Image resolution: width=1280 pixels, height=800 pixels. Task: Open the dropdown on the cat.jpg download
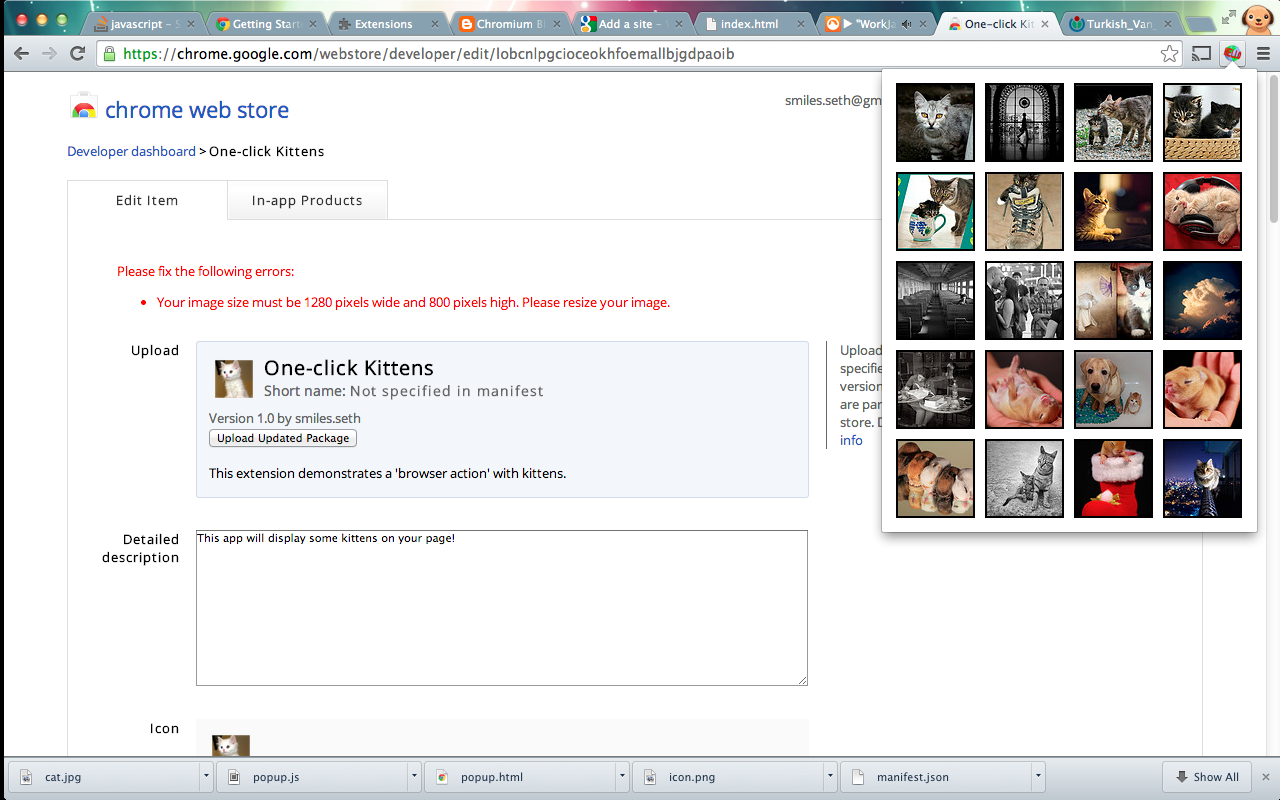point(206,777)
